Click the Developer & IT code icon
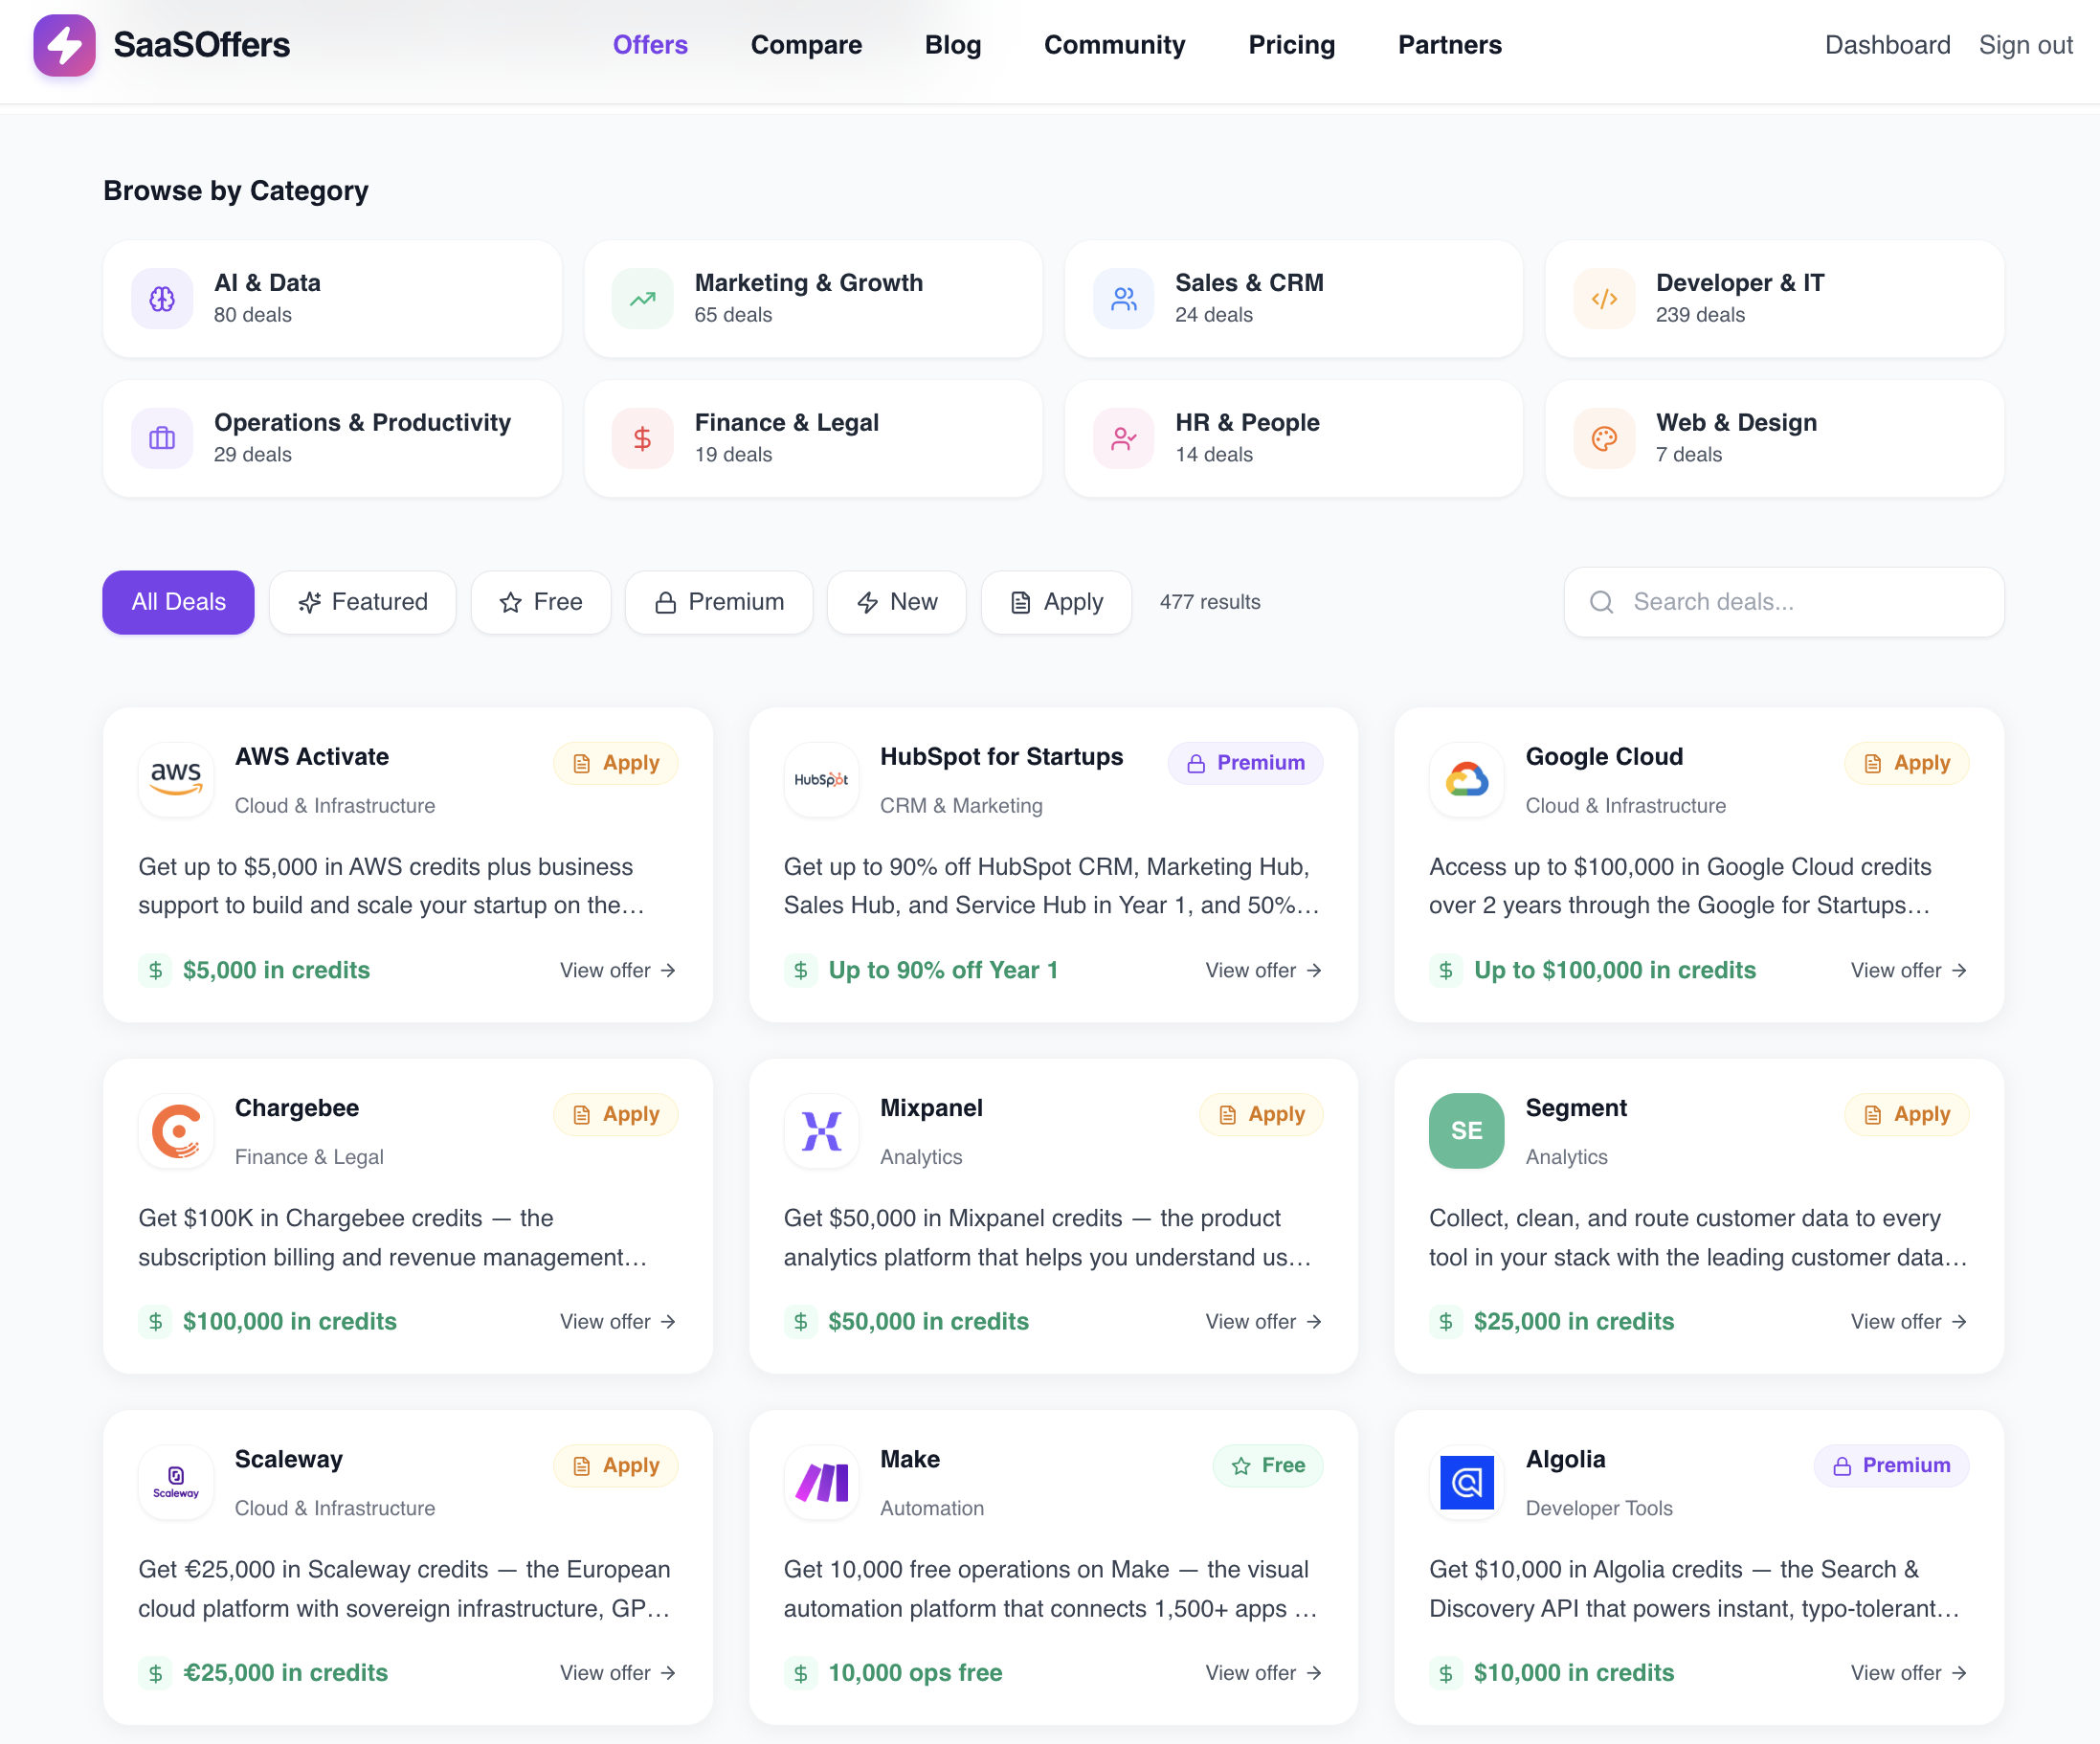The width and height of the screenshot is (2100, 1744). 1604,298
